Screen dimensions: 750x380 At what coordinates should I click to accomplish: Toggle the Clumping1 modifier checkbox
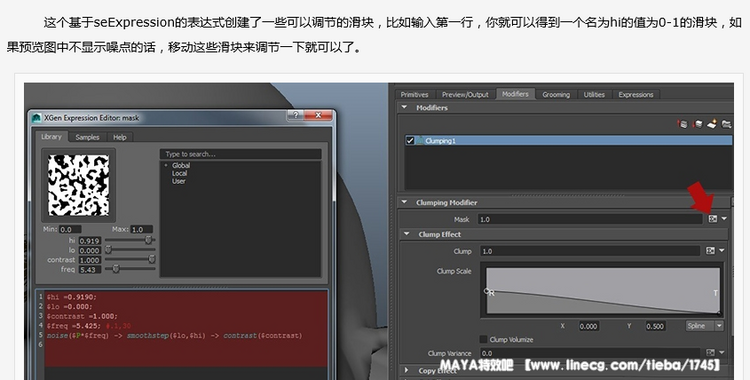click(409, 140)
